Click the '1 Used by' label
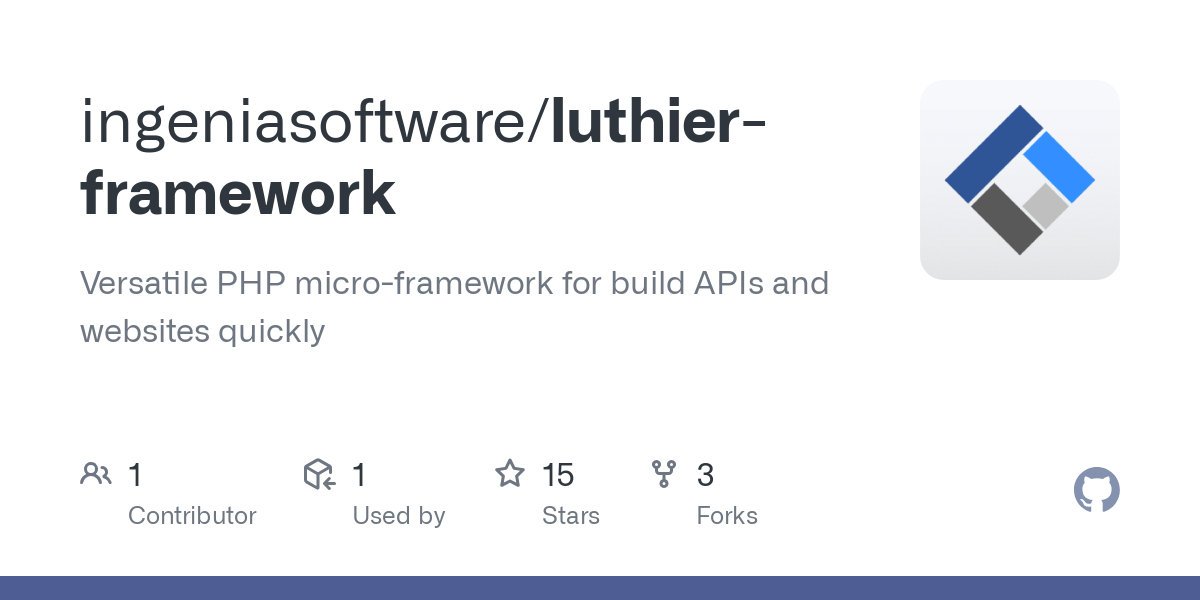This screenshot has height=600, width=1200. (x=399, y=515)
